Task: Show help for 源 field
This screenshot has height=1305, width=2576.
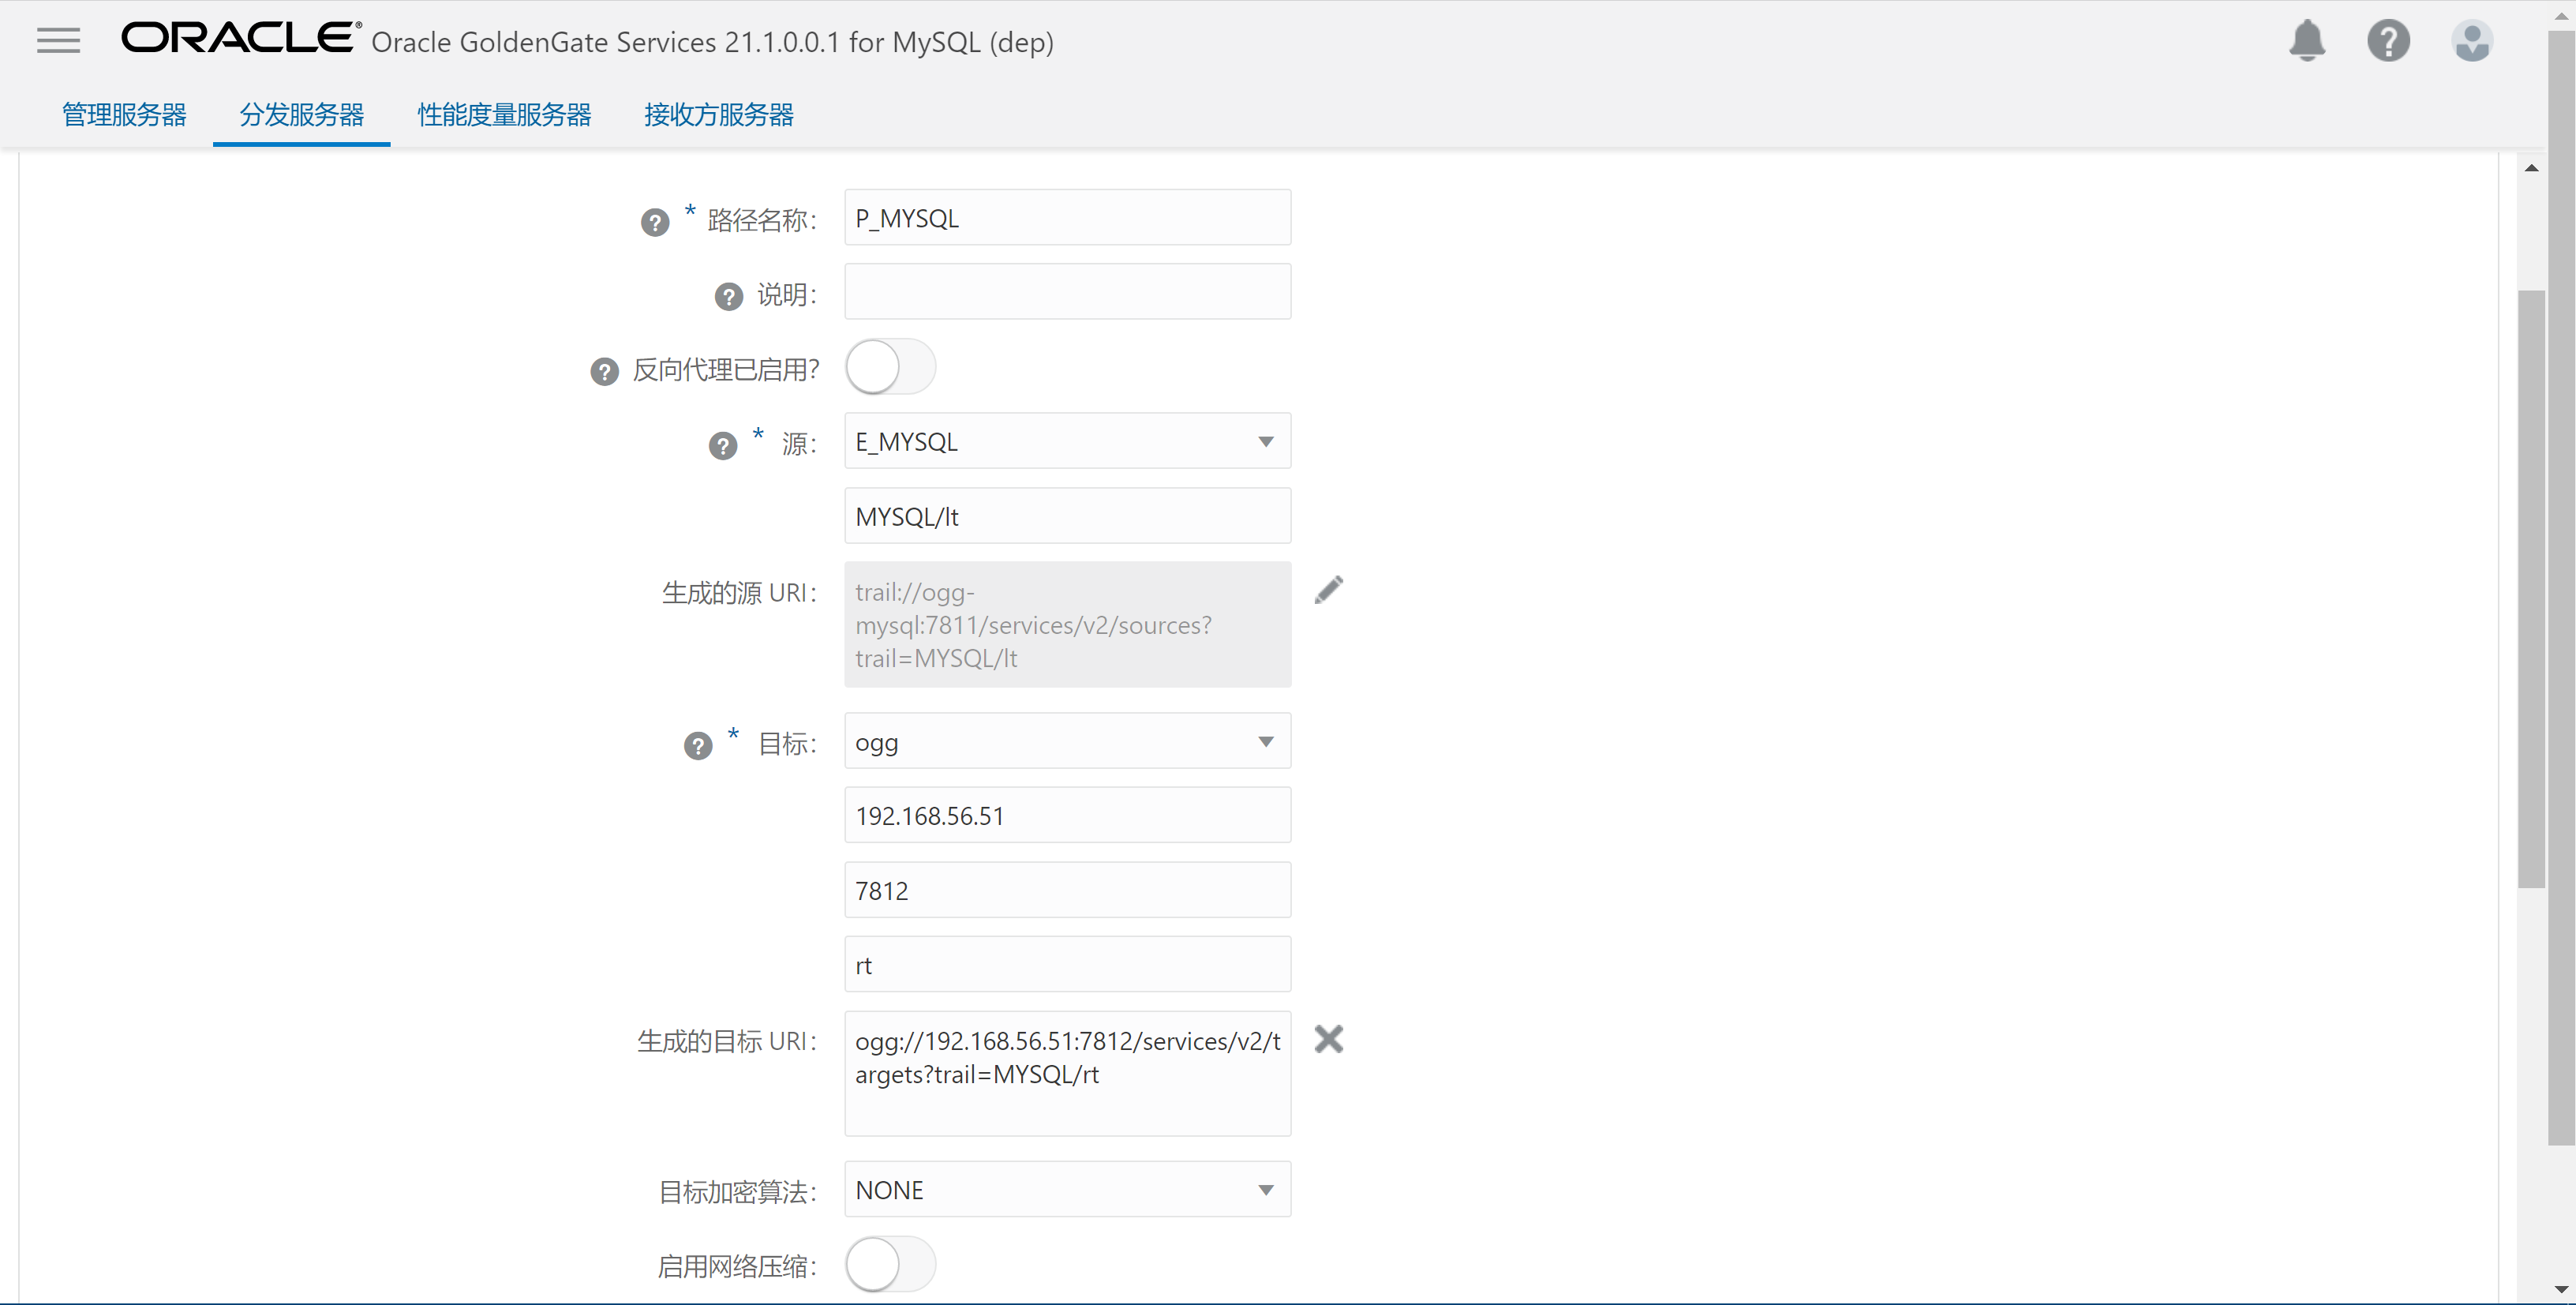Action: [x=723, y=446]
